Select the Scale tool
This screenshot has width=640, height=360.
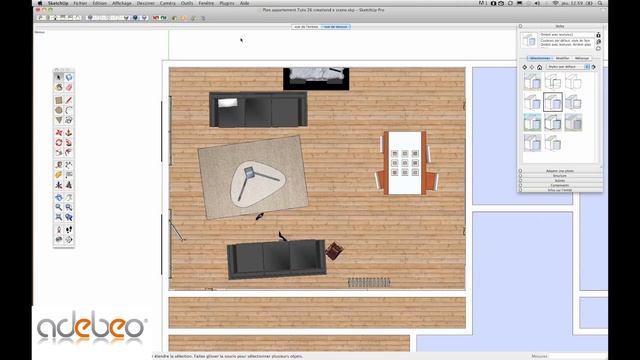click(x=59, y=153)
